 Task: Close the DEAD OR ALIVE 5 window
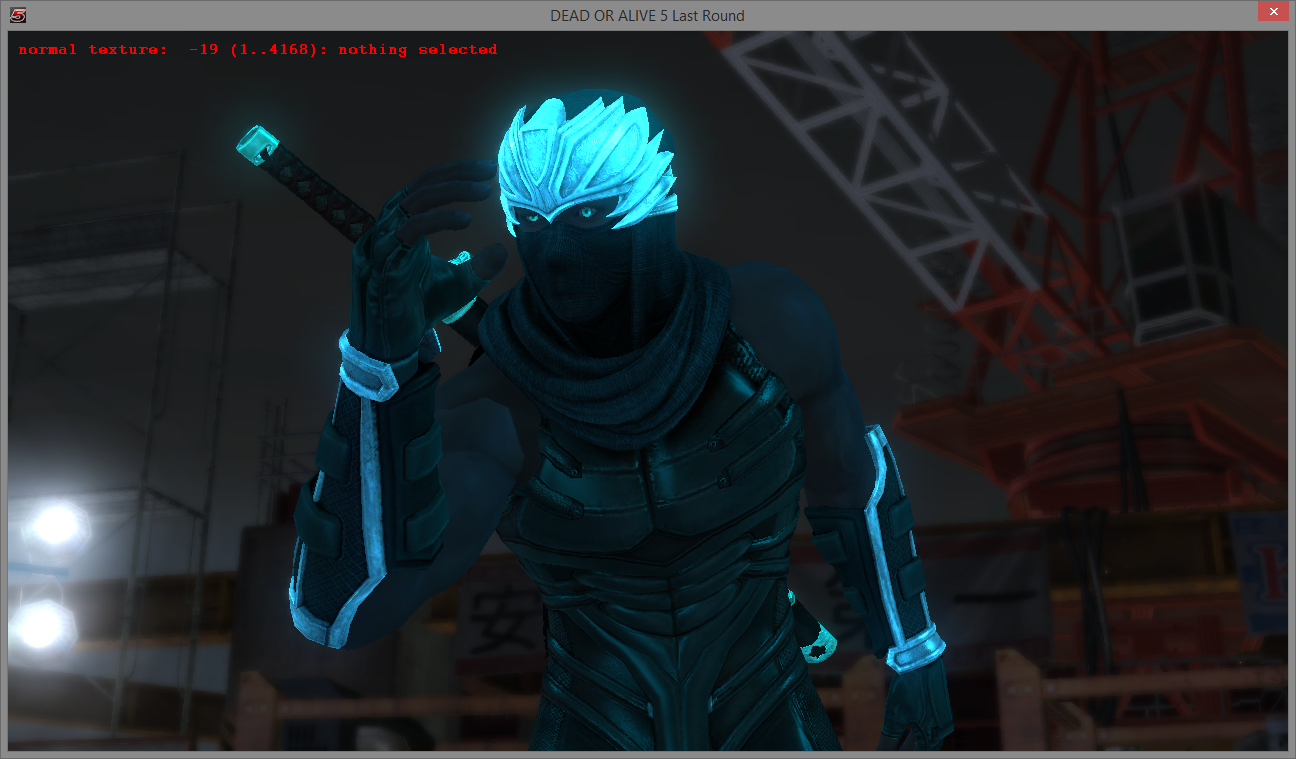(1269, 12)
